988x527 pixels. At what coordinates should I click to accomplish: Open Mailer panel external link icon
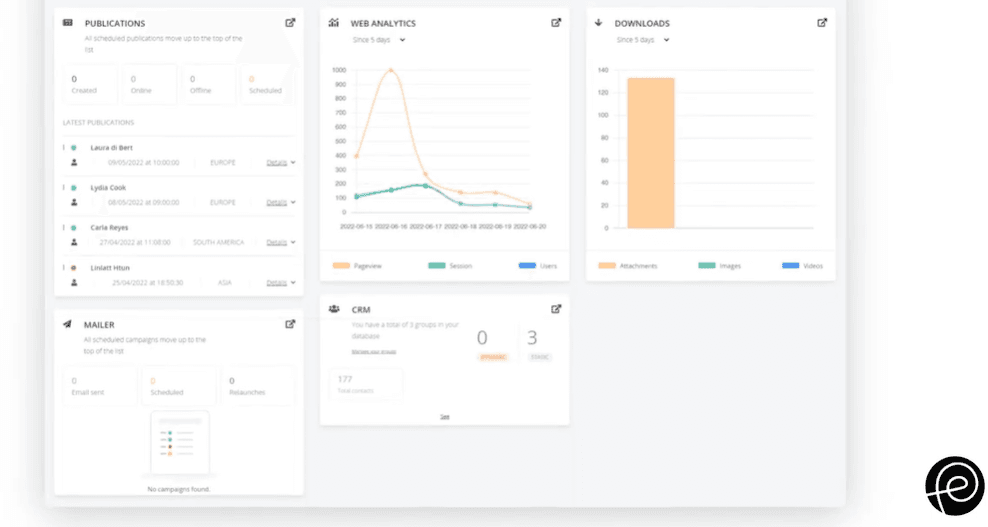pyautogui.click(x=290, y=324)
